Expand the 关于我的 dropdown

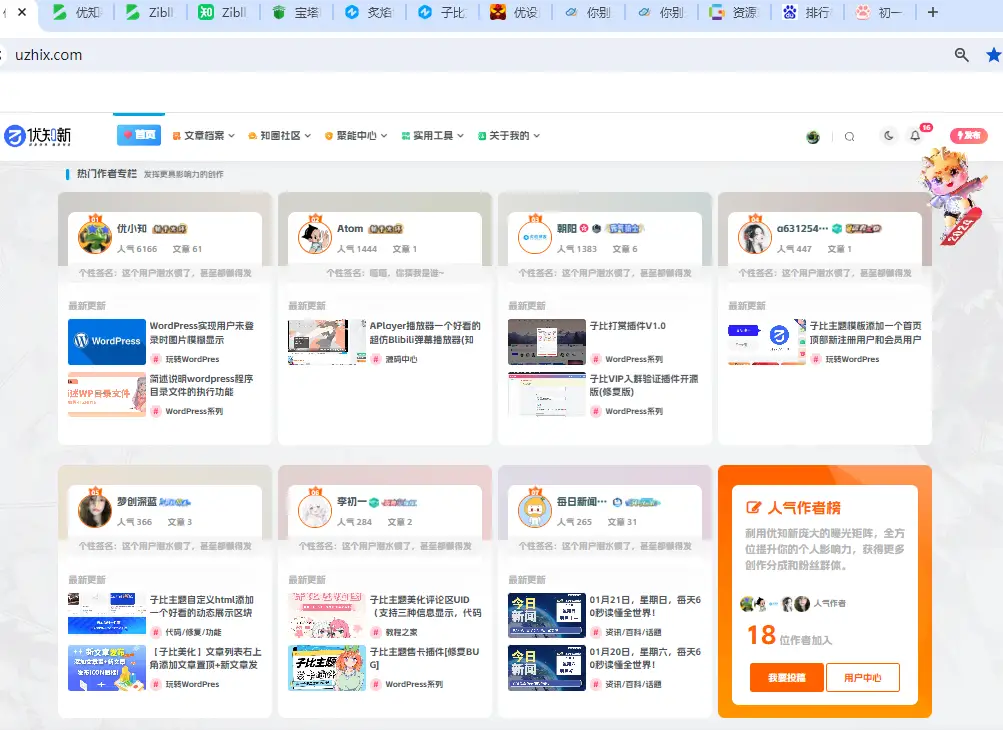pyautogui.click(x=509, y=135)
